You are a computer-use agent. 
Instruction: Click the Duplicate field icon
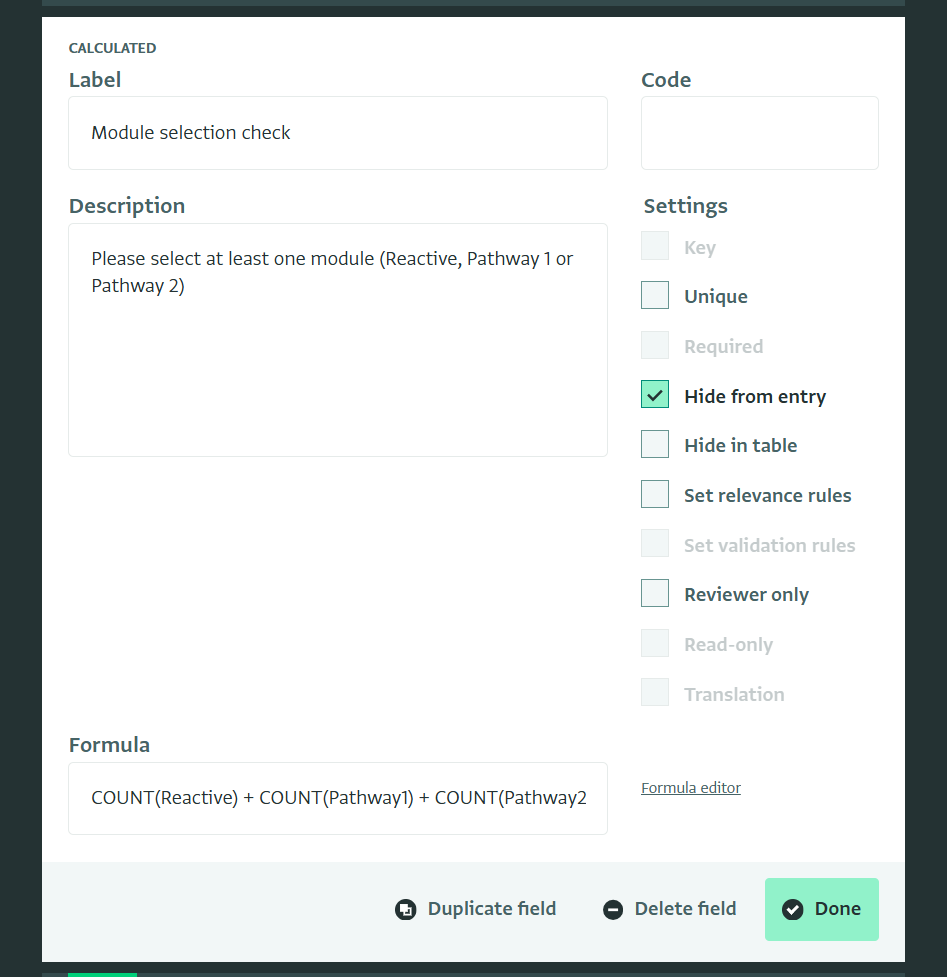pyautogui.click(x=405, y=910)
